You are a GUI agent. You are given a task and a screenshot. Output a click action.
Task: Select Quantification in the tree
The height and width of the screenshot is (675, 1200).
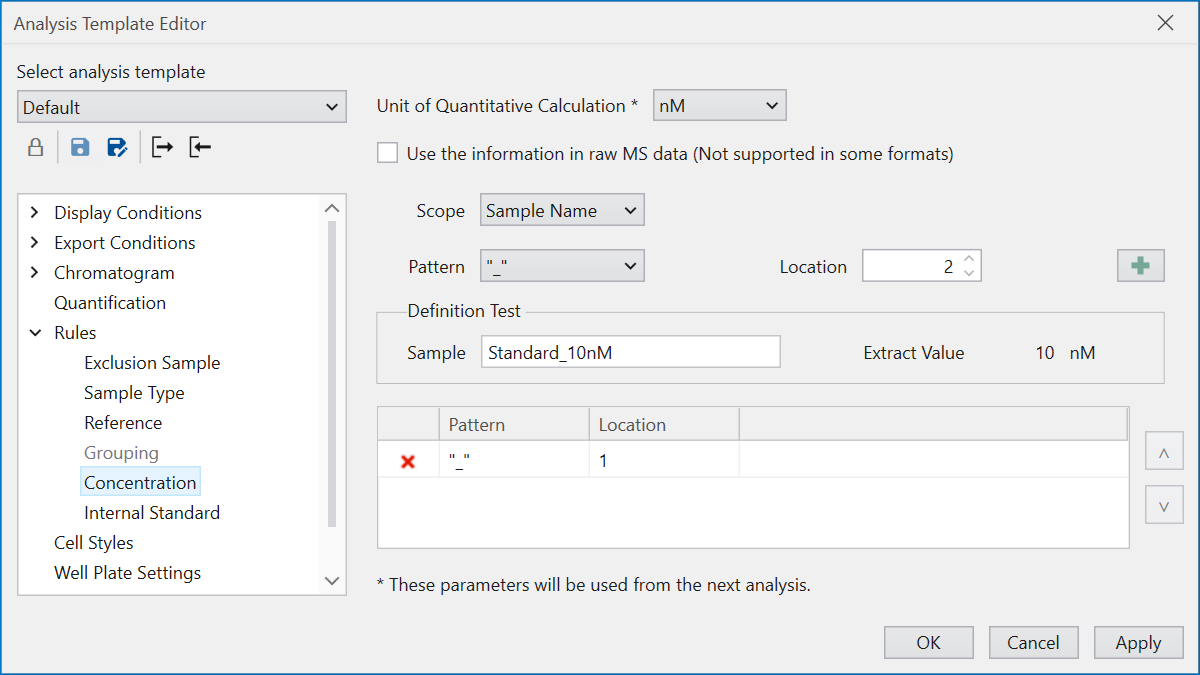pyautogui.click(x=110, y=303)
